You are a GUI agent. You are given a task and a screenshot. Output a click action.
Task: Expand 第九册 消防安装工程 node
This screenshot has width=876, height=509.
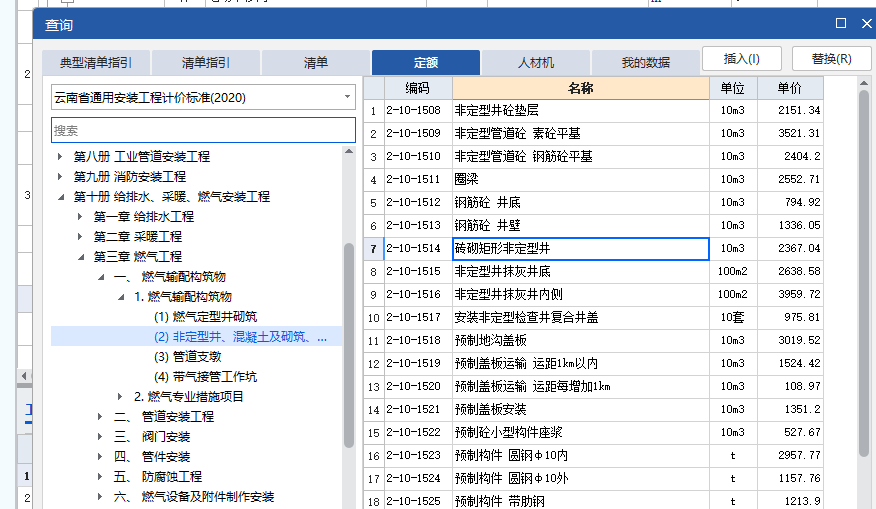pos(60,177)
